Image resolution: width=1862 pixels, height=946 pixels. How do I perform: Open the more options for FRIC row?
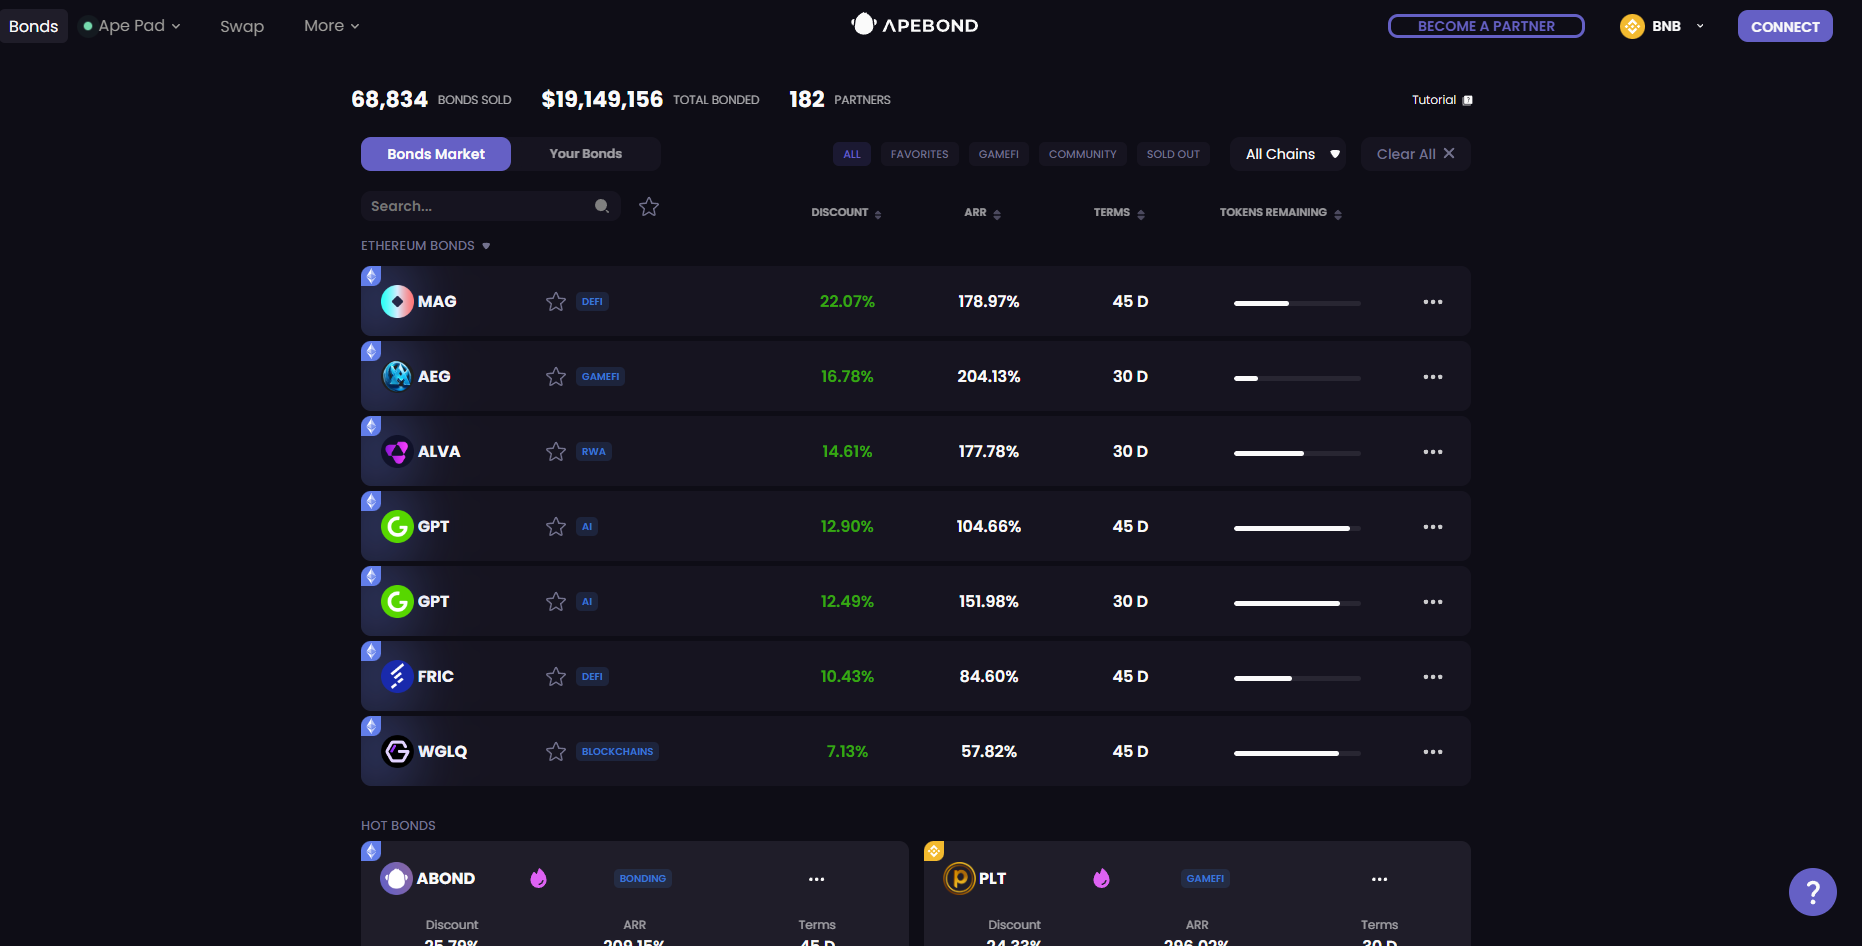coord(1433,677)
